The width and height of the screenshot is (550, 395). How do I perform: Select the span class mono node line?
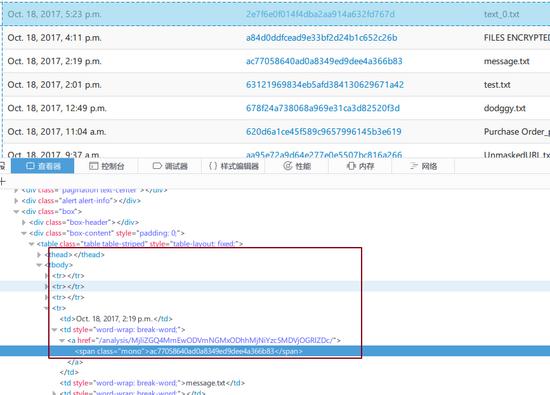pos(189,351)
